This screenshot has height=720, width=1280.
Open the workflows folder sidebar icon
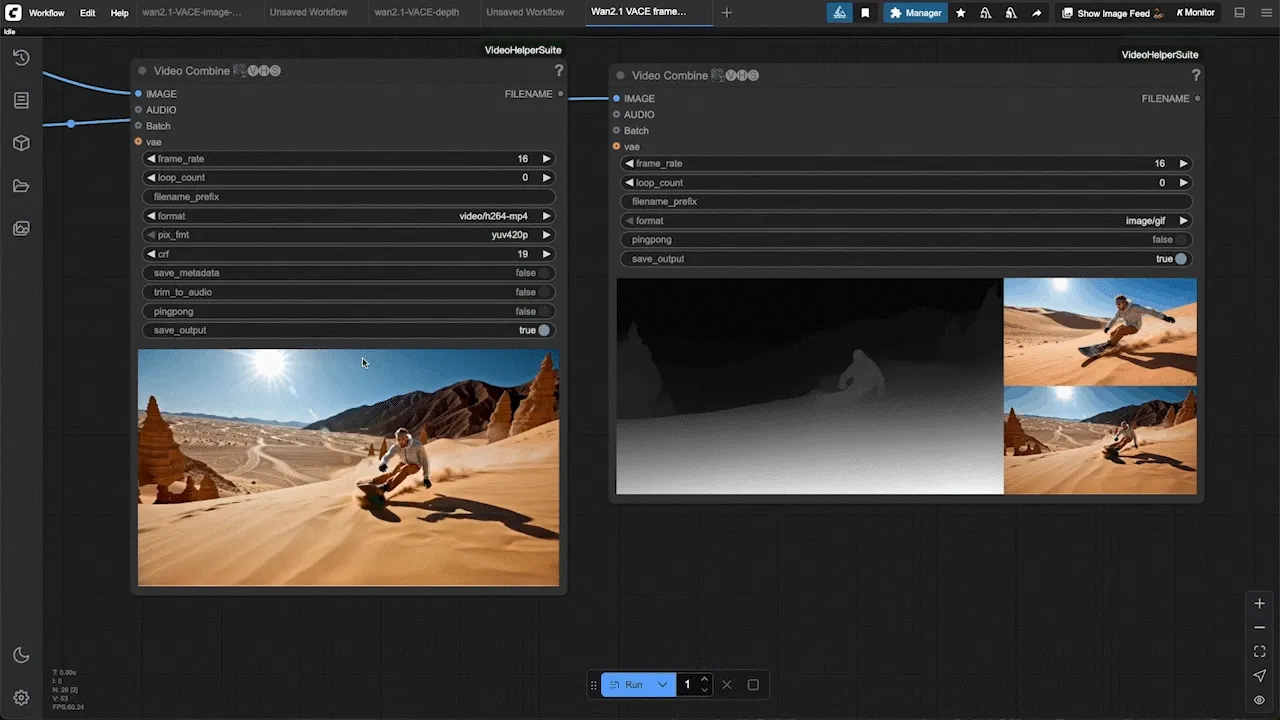click(21, 186)
